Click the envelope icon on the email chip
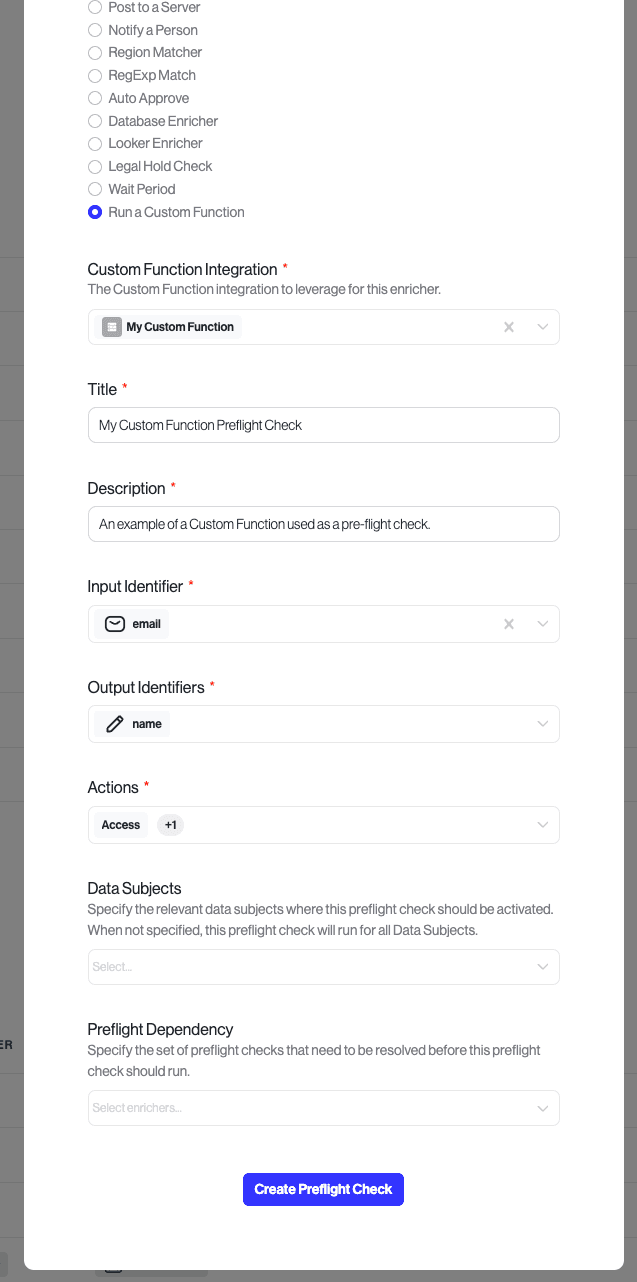The width and height of the screenshot is (637, 1282). click(113, 623)
